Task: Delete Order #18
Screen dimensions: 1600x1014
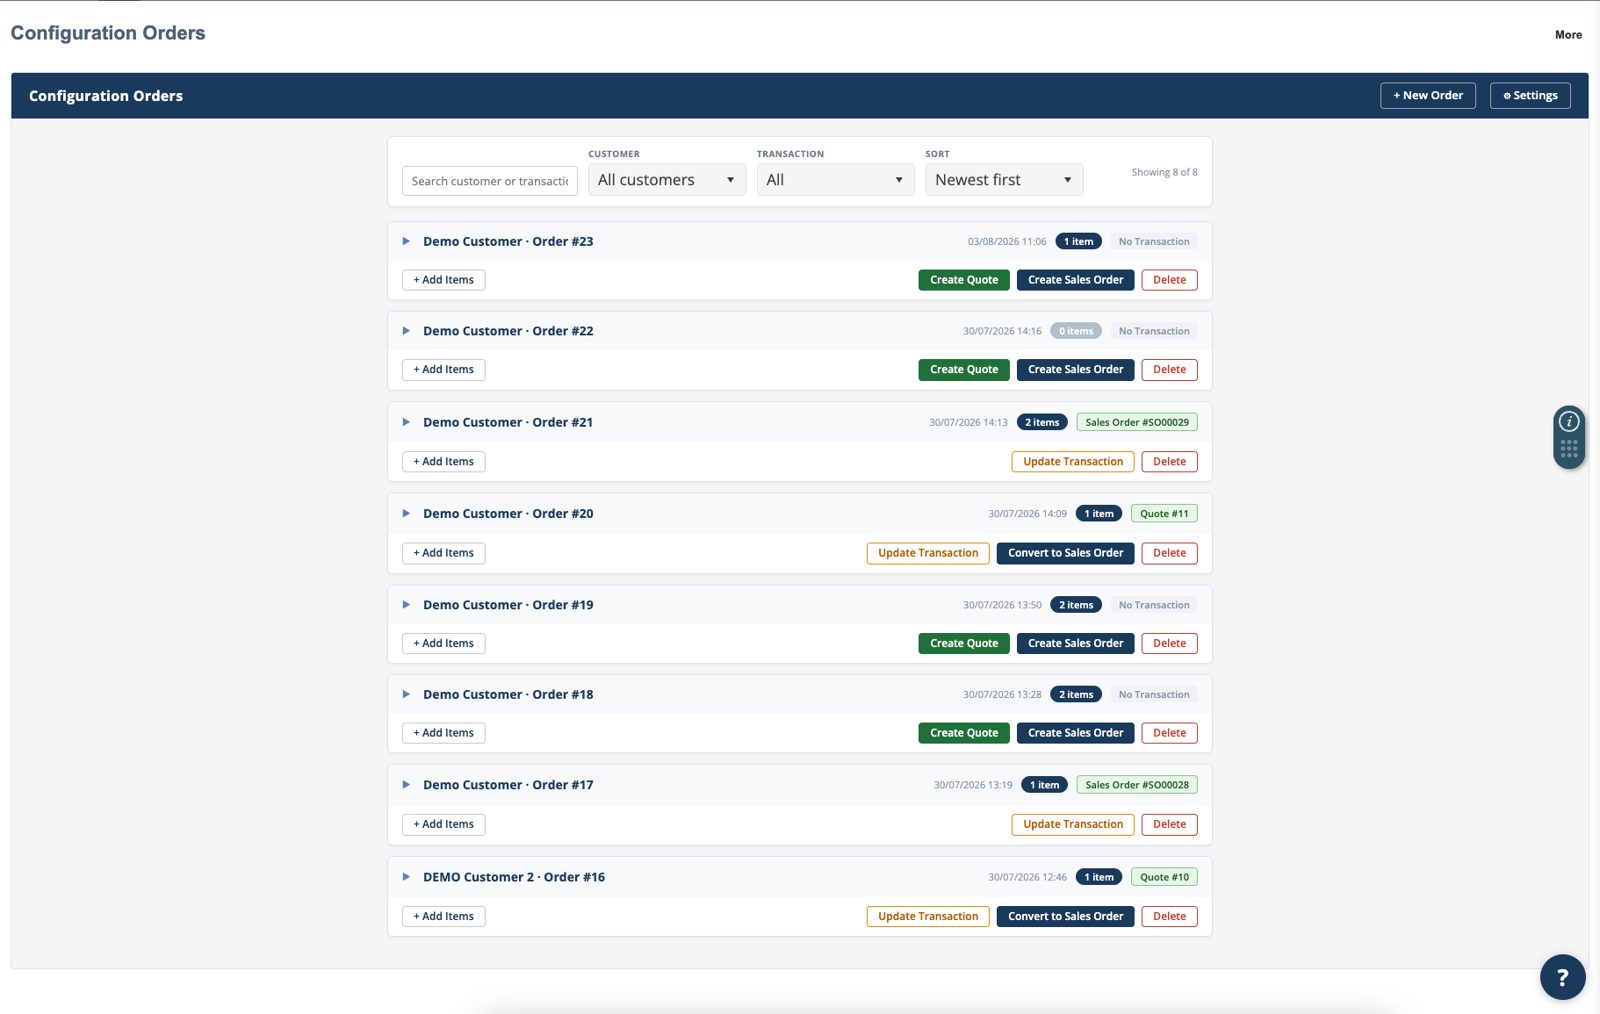Action: pyautogui.click(x=1169, y=733)
